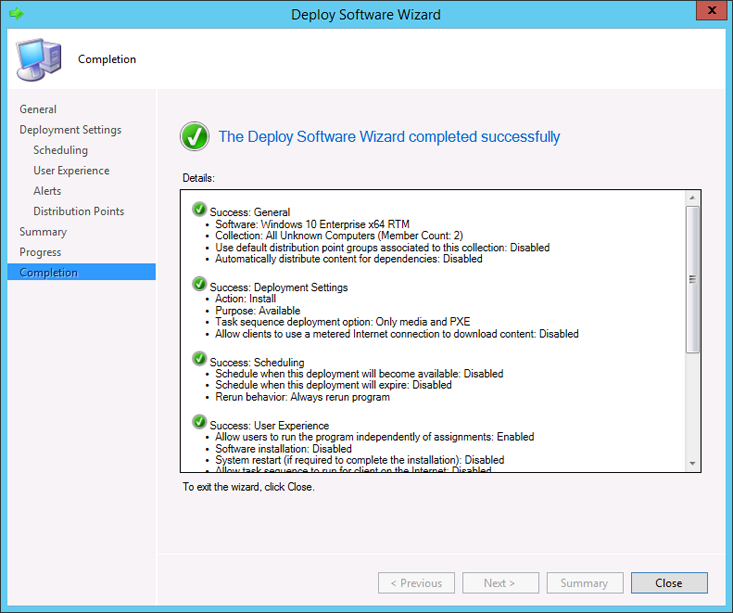Image resolution: width=733 pixels, height=613 pixels.
Task: Click green check beside Success: Deployment Settings
Action: (x=199, y=286)
